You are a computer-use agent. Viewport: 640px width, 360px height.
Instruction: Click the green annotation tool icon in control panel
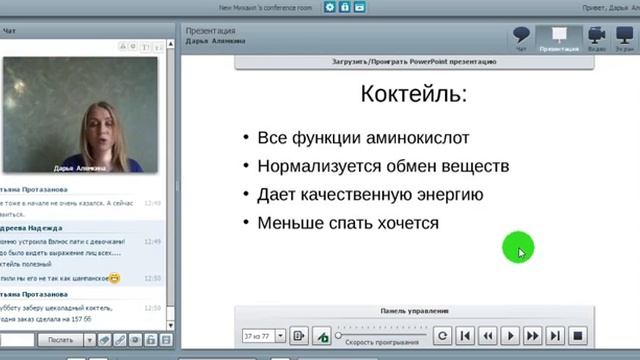(322, 336)
